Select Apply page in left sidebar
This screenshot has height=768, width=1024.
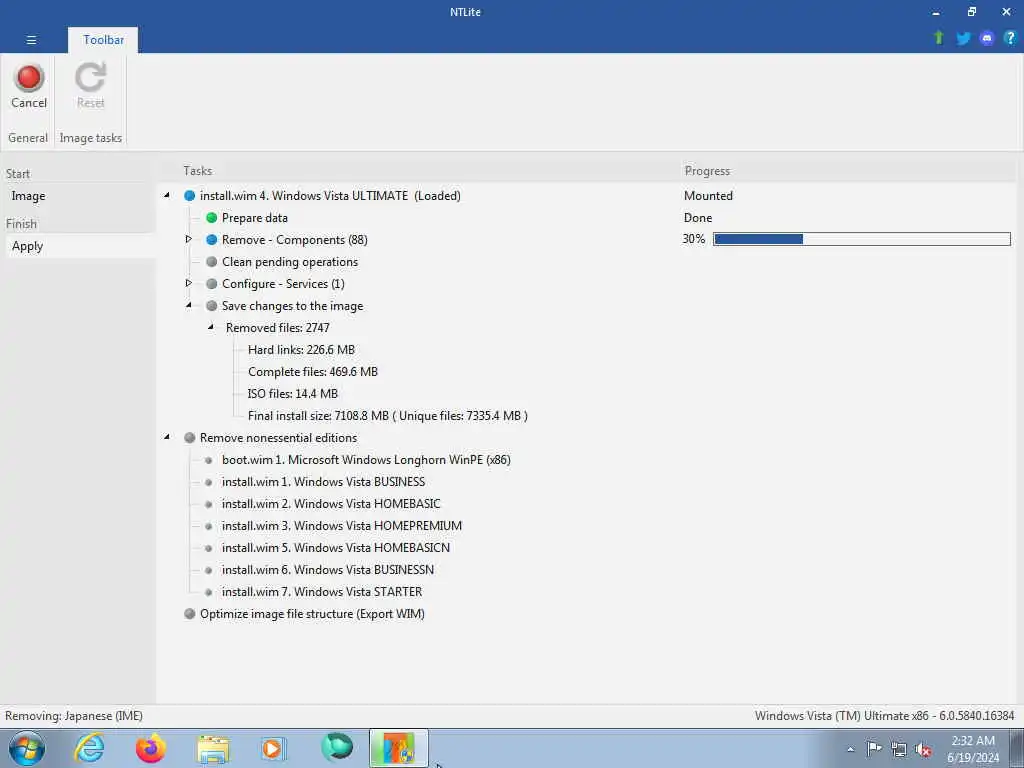click(x=80, y=246)
